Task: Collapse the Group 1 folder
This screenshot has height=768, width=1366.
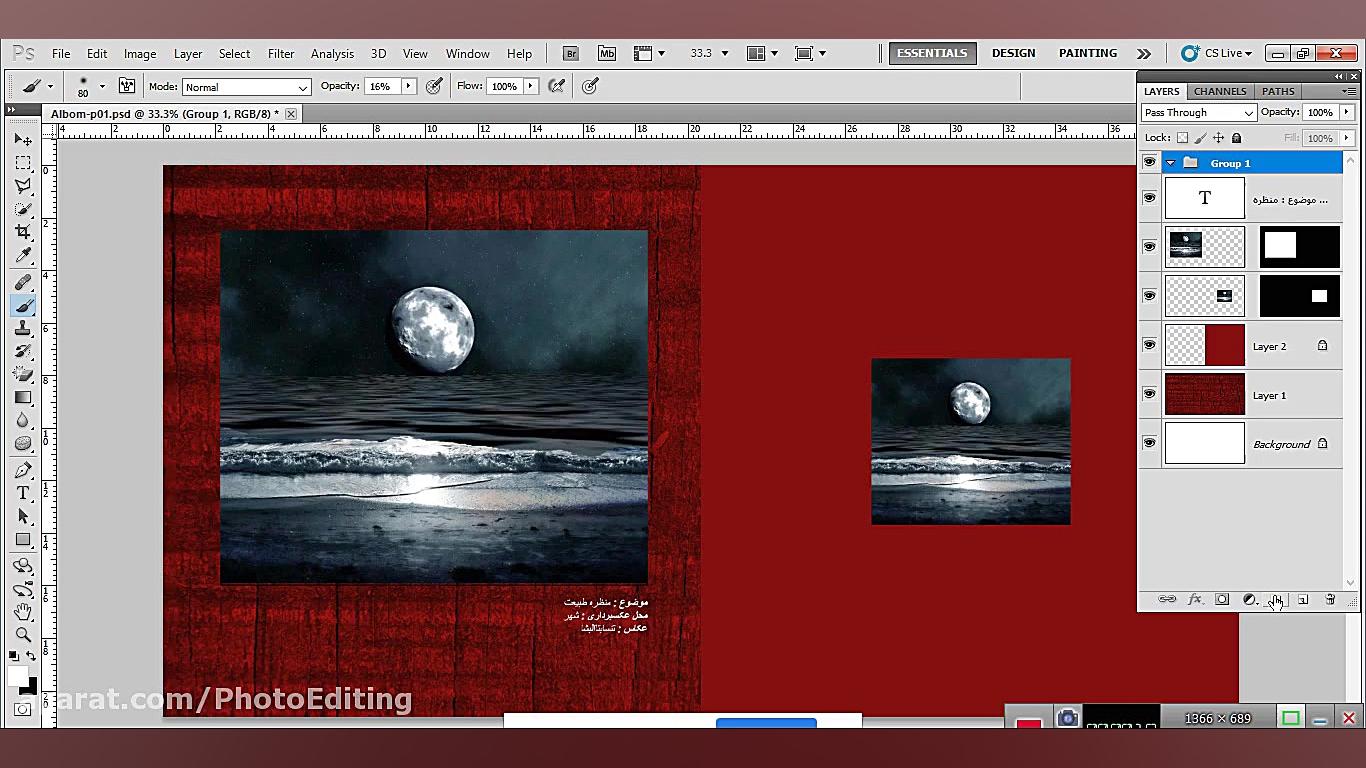Action: click(1170, 163)
